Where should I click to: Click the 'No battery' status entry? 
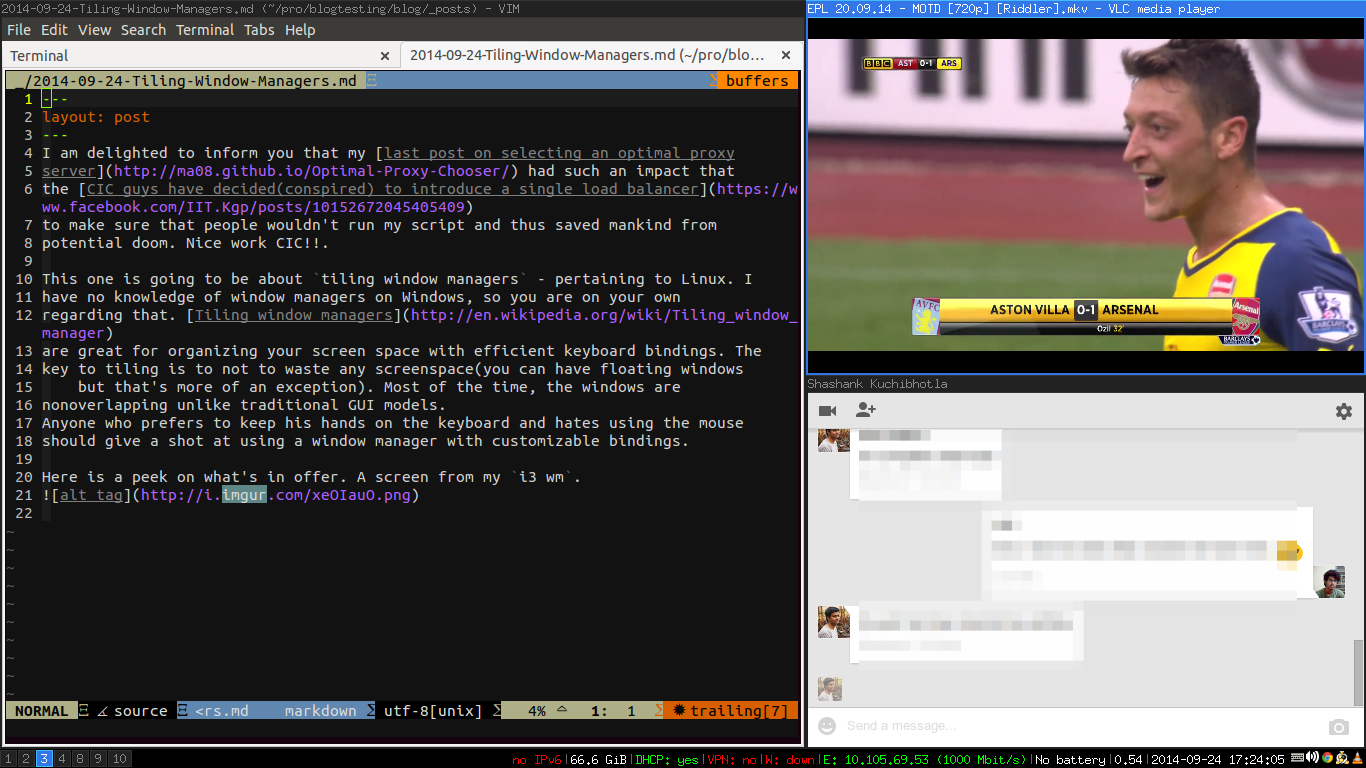pos(1072,760)
